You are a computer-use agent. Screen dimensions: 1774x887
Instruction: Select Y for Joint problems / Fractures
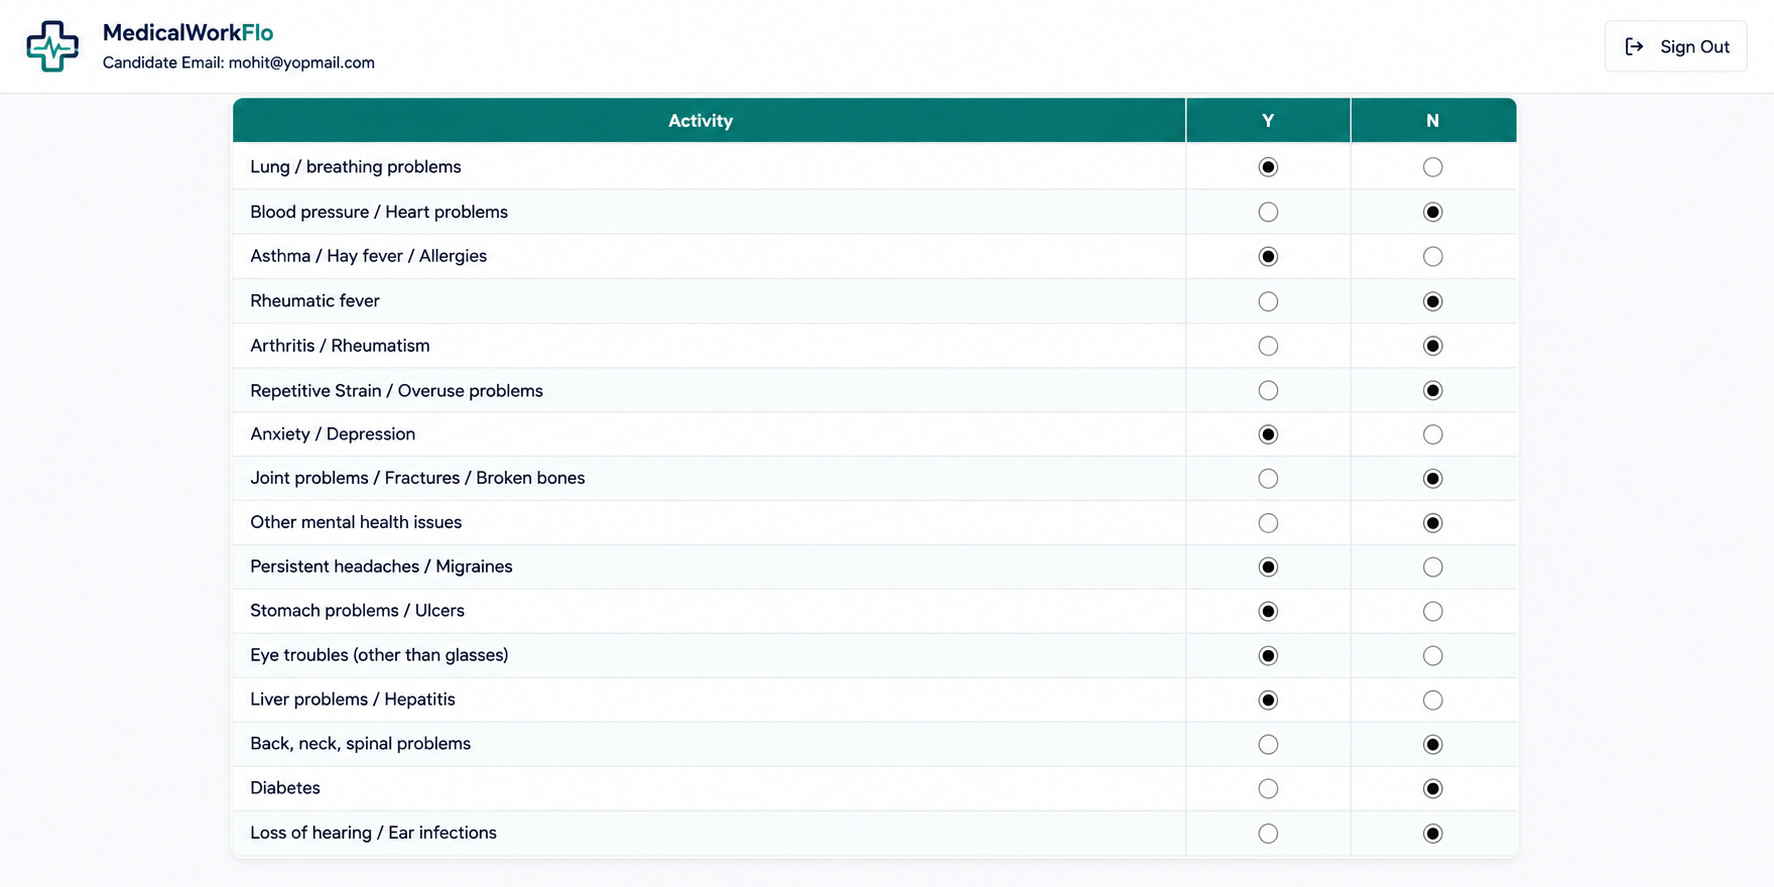click(x=1268, y=479)
